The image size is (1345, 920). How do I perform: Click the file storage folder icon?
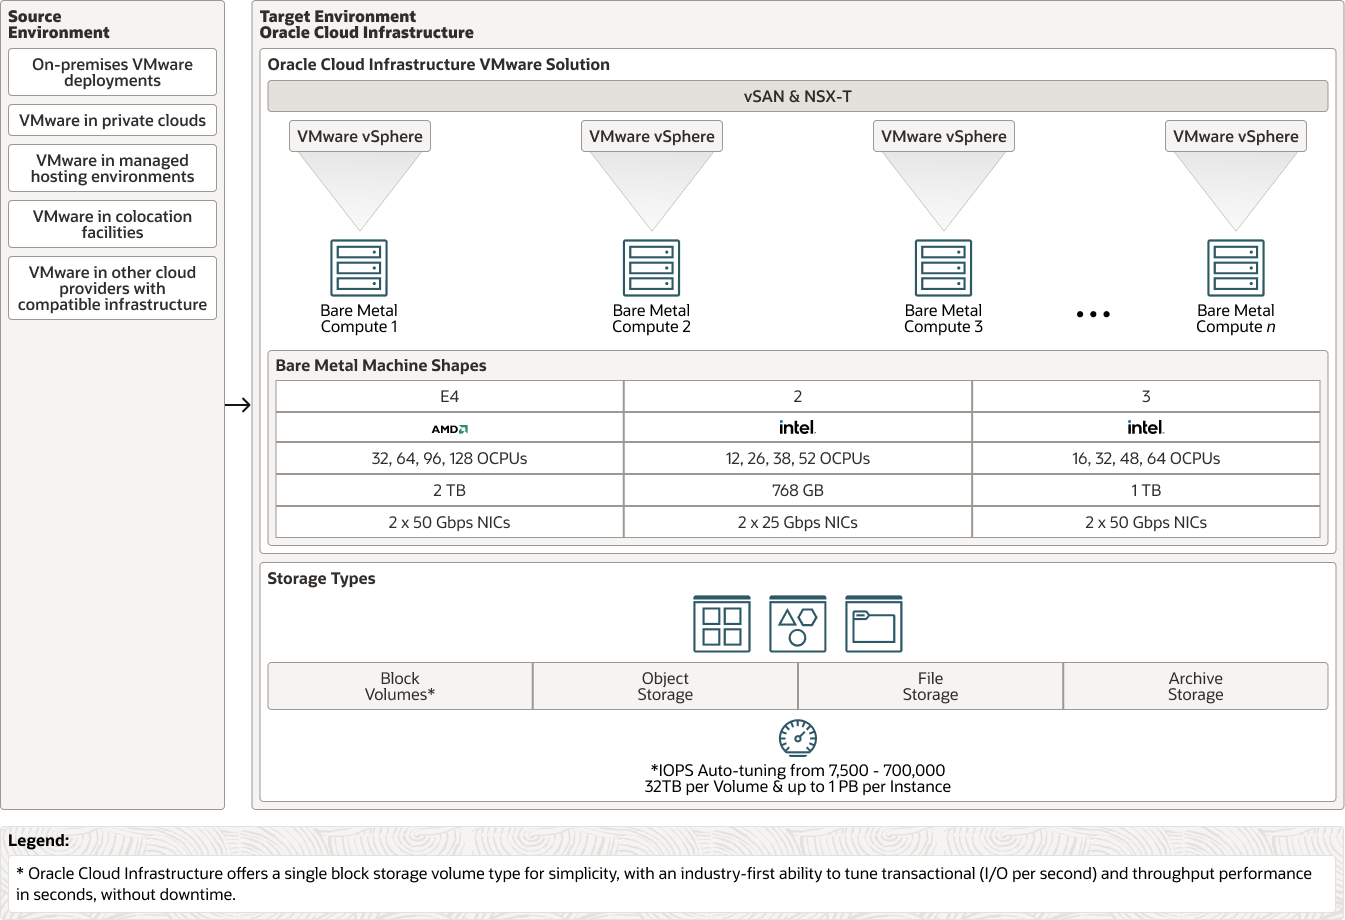[x=873, y=624]
